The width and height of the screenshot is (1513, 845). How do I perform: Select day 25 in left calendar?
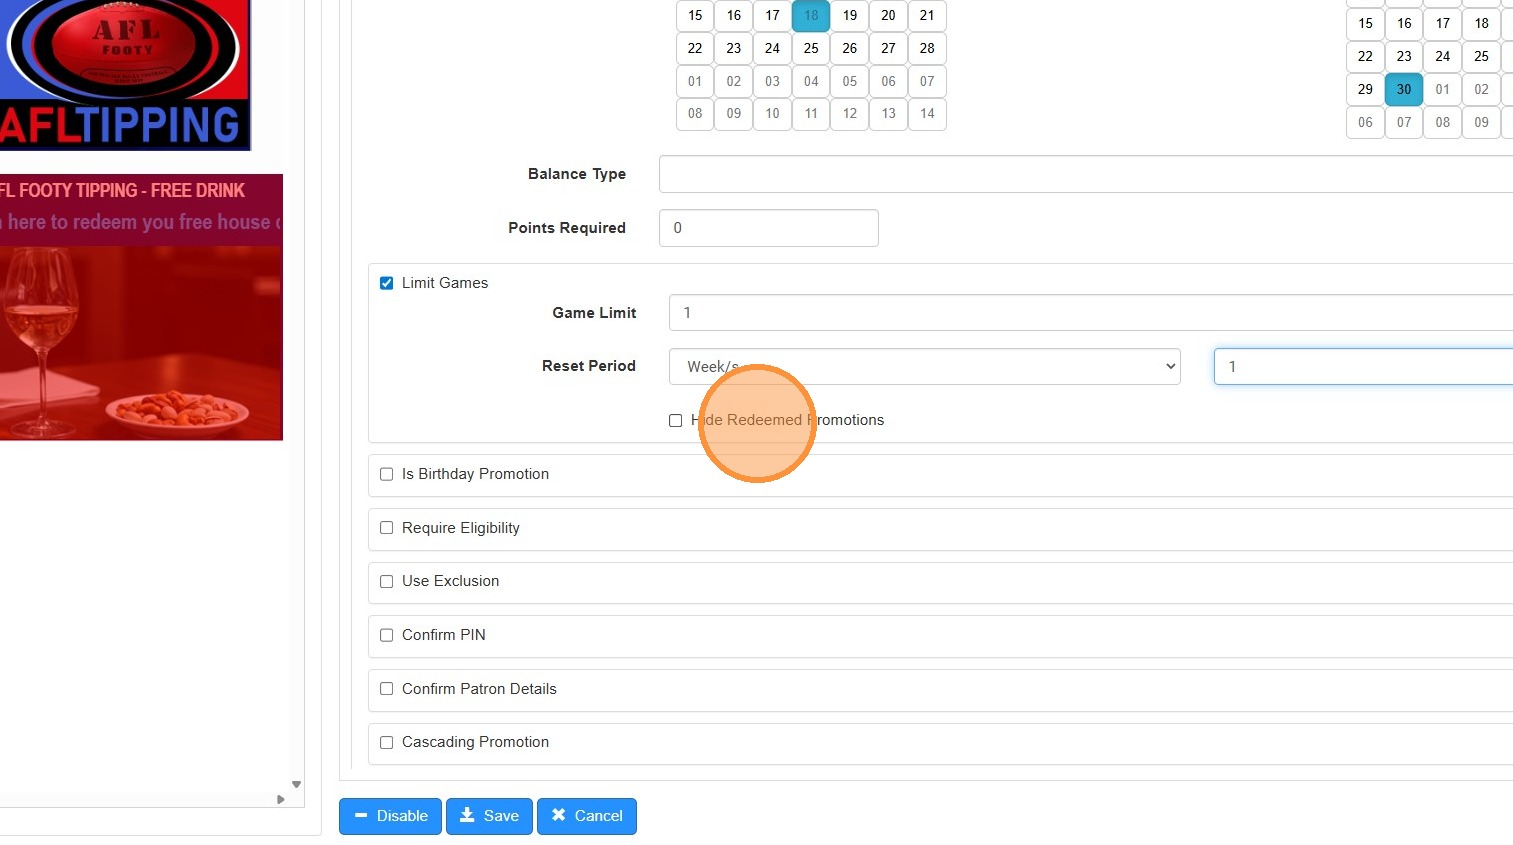[x=811, y=48]
